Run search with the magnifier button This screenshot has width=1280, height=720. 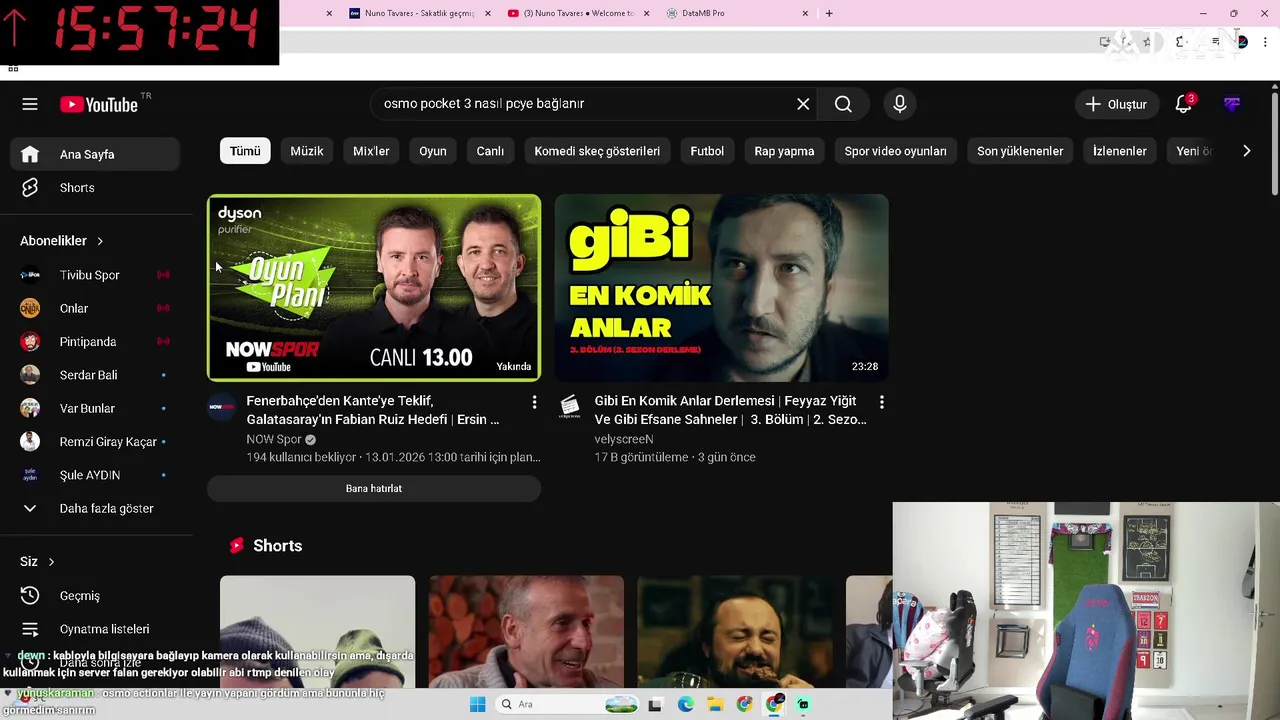point(843,104)
